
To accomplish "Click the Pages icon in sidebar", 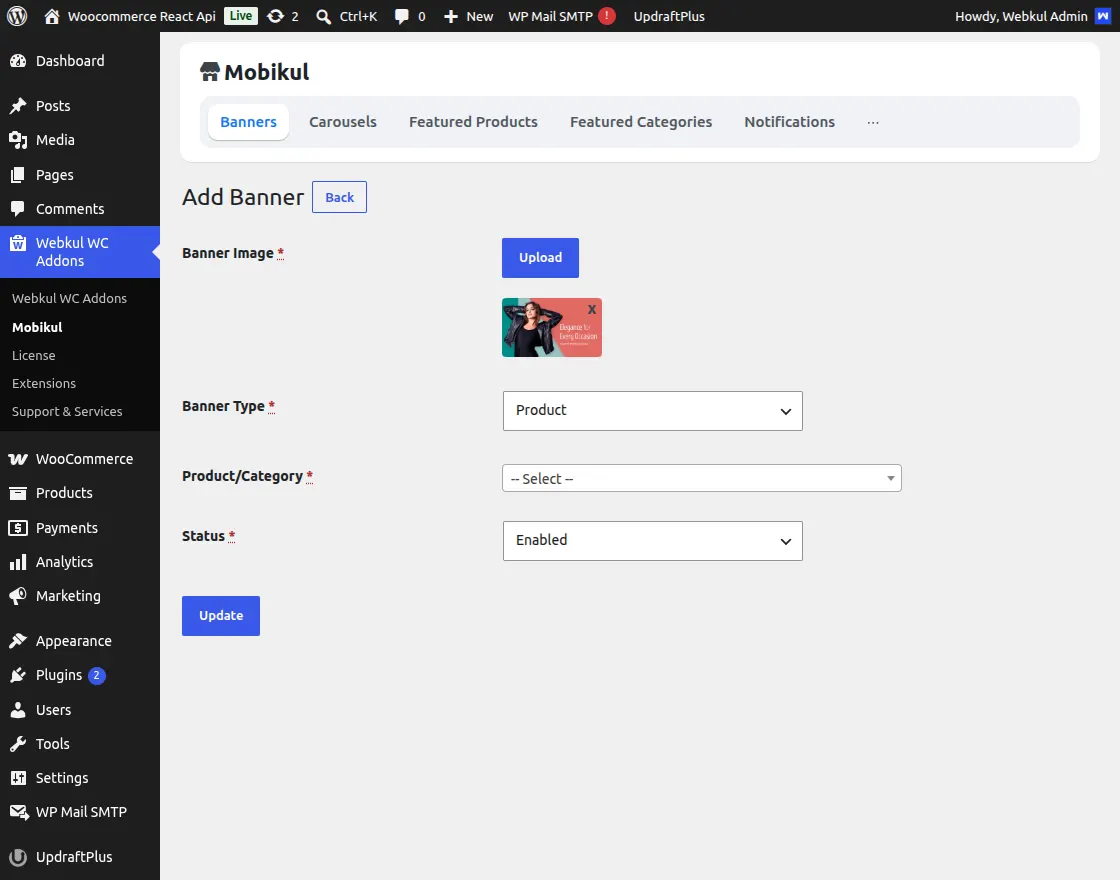I will pos(18,175).
